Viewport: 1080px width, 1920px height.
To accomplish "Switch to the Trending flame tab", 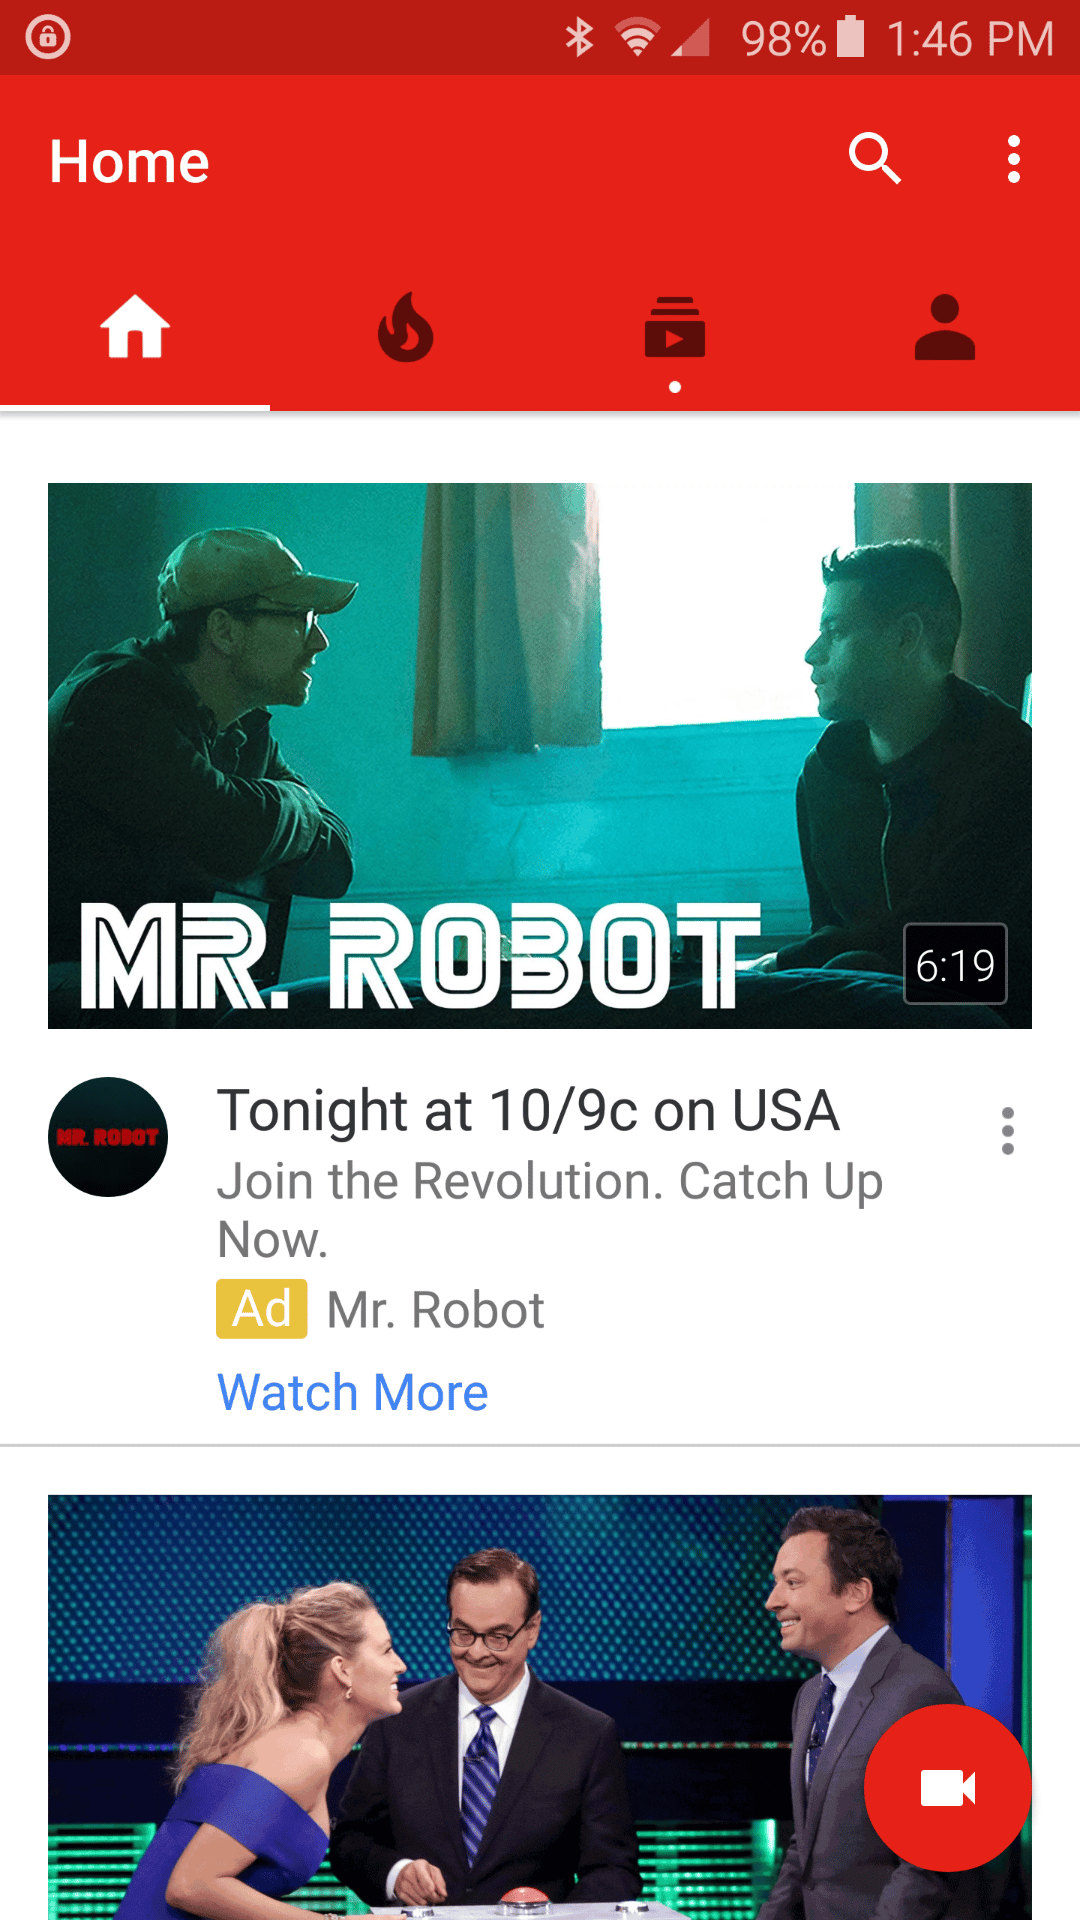I will [x=405, y=328].
